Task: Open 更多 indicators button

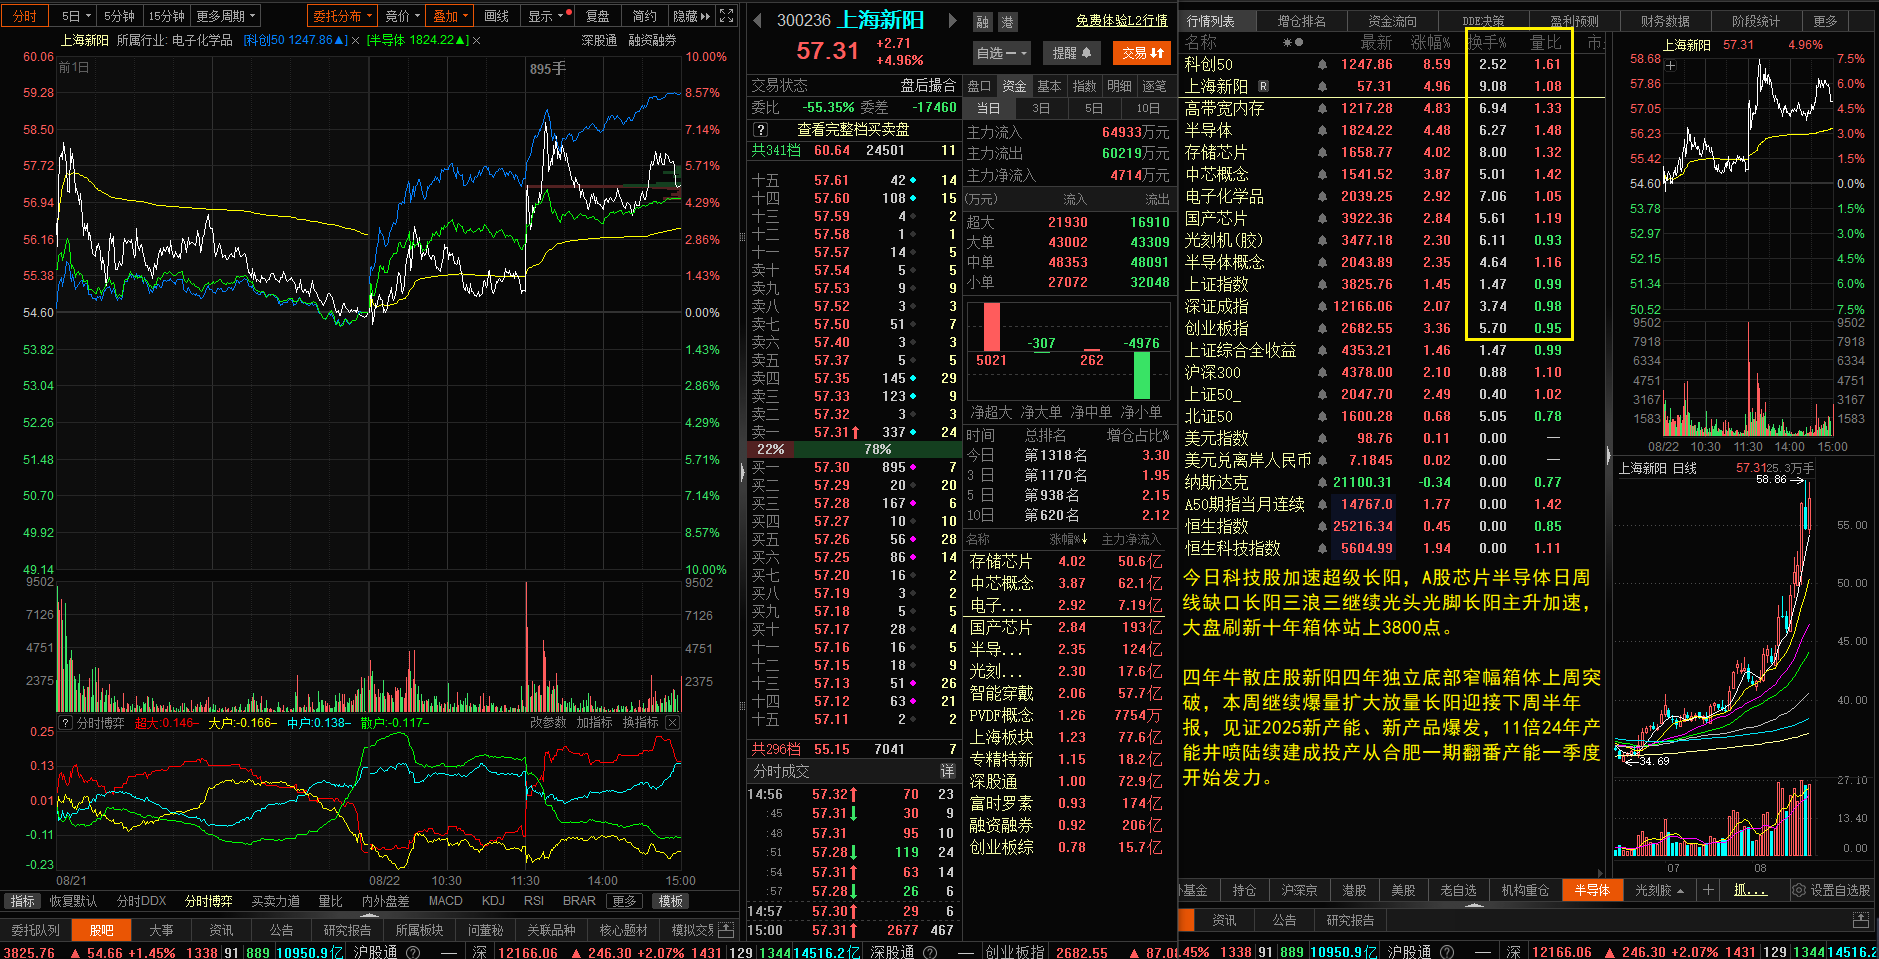Action: 624,901
